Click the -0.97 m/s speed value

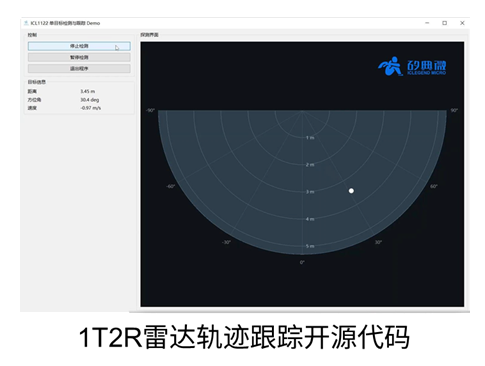coord(91,108)
